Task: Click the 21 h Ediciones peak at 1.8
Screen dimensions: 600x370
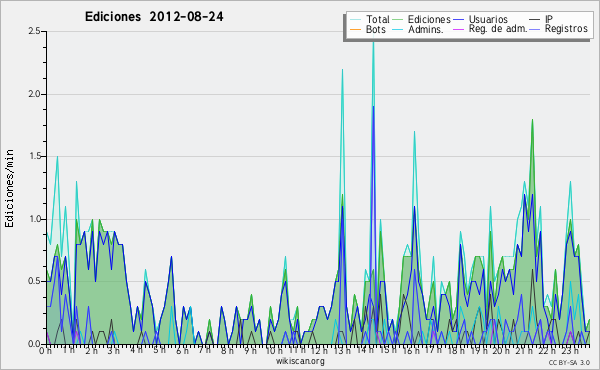Action: click(x=532, y=119)
